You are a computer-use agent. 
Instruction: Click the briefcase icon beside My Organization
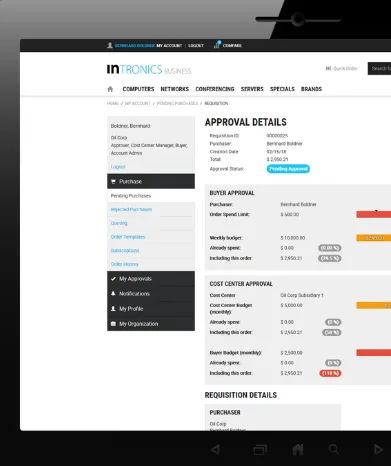pos(113,324)
